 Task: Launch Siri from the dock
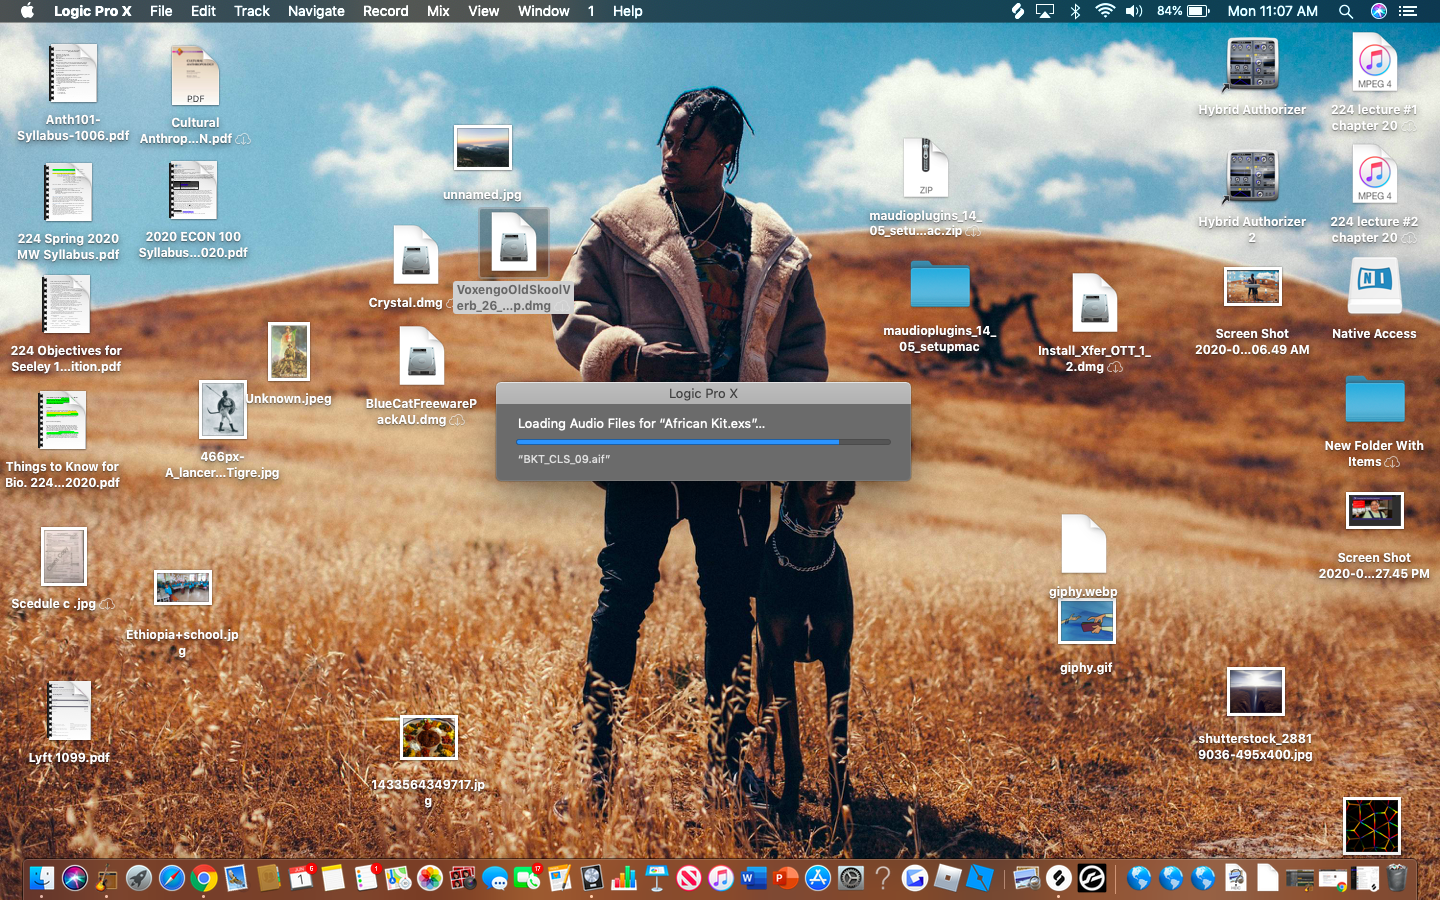click(75, 878)
